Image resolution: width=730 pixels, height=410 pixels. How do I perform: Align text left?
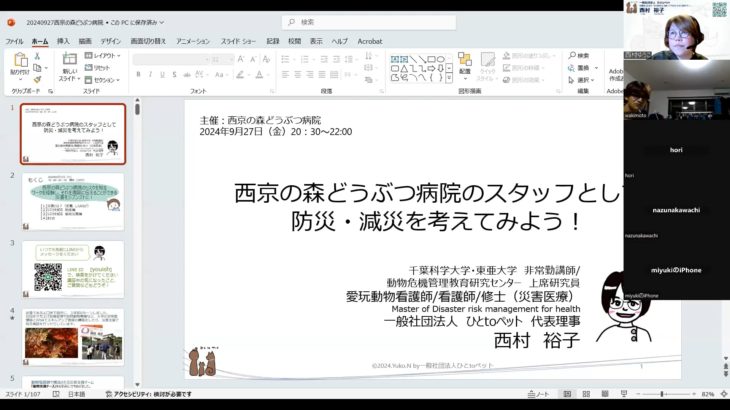(x=285, y=74)
